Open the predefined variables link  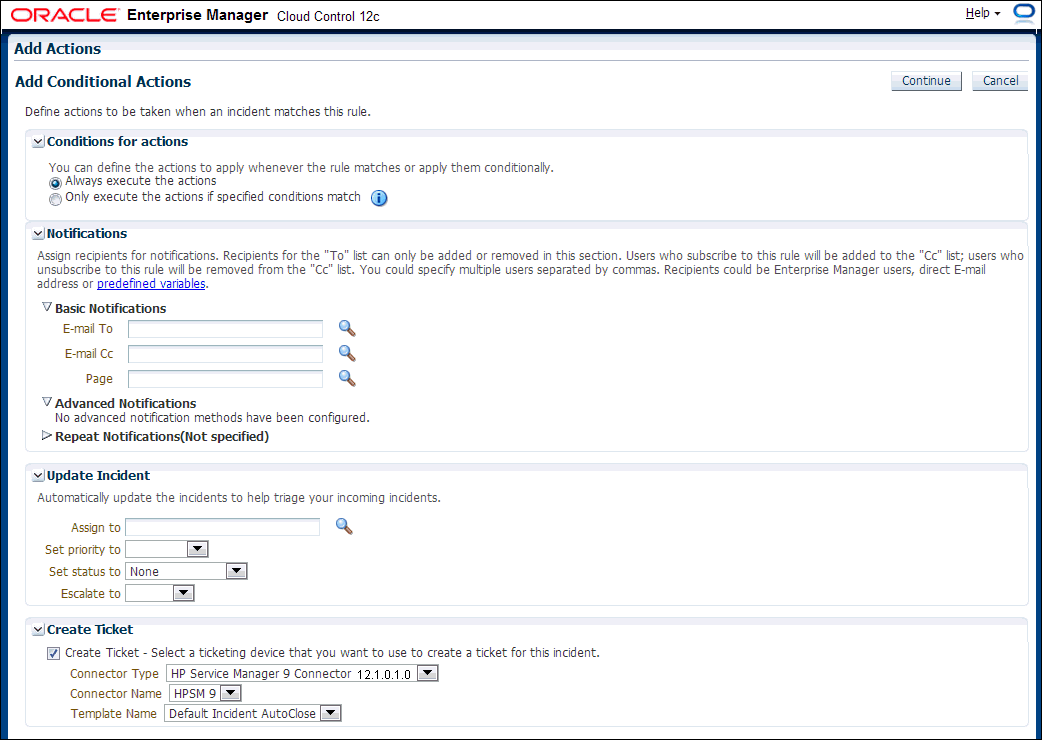point(151,283)
